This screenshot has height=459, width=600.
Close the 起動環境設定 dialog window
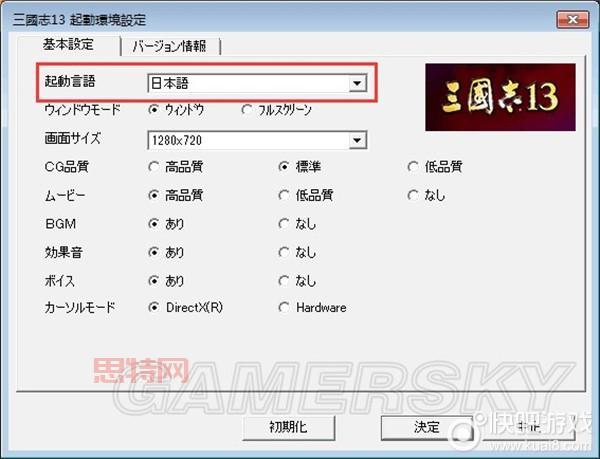[x=572, y=20]
